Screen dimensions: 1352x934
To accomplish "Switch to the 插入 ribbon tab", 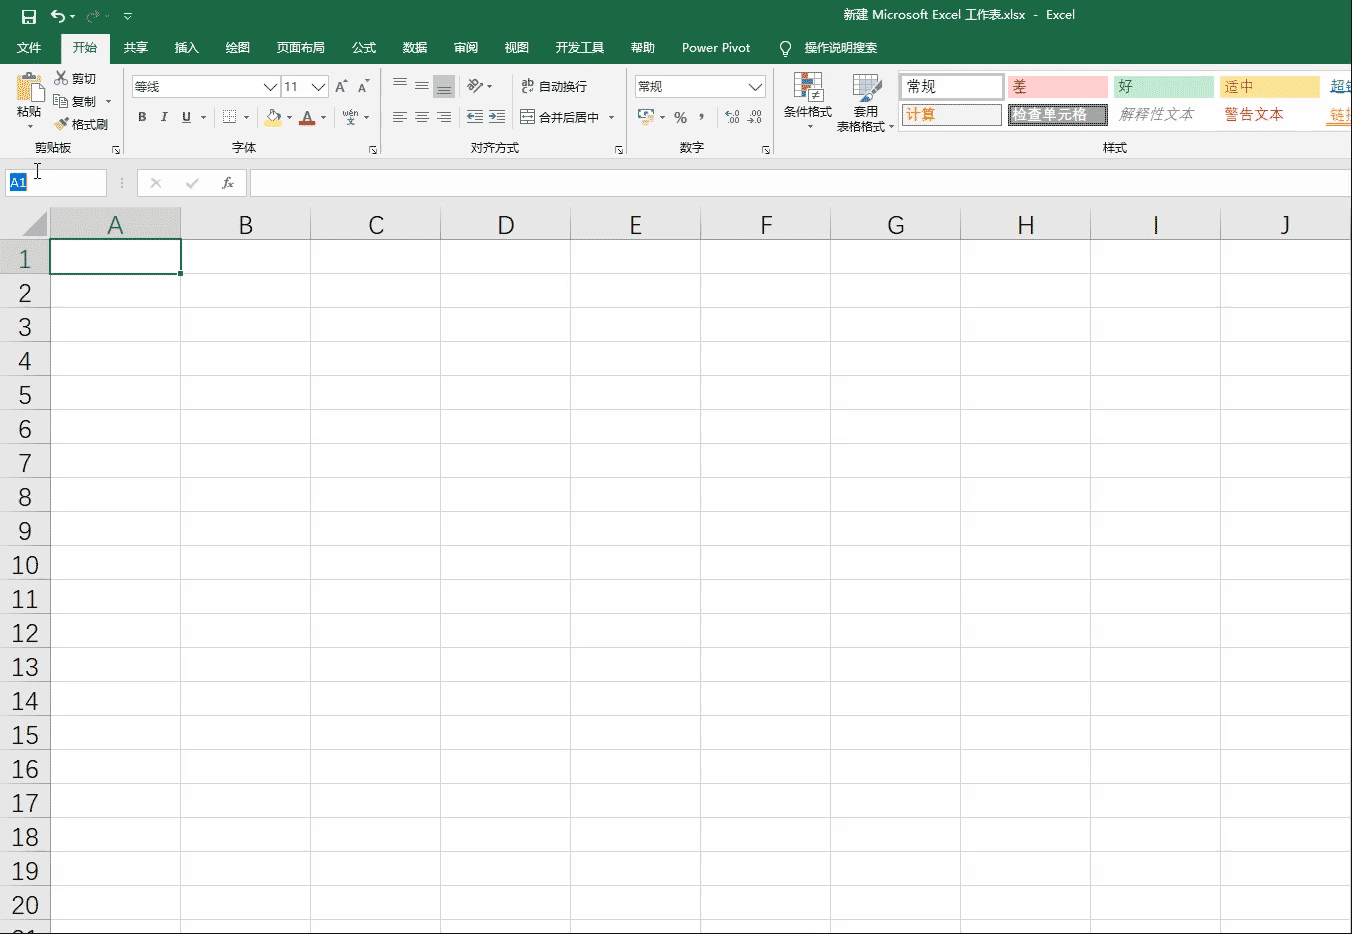I will [x=186, y=47].
